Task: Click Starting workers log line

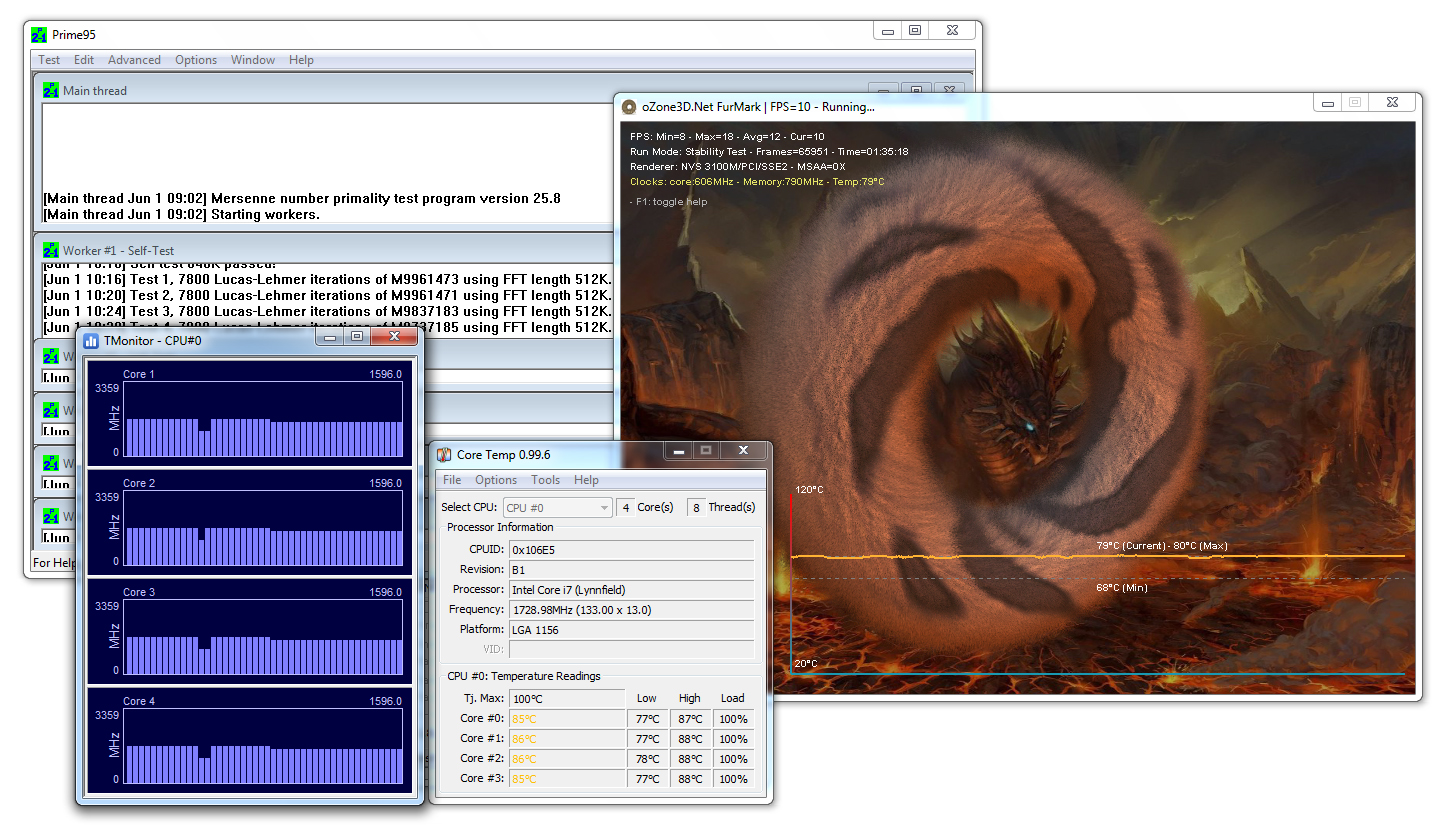Action: coord(182,215)
